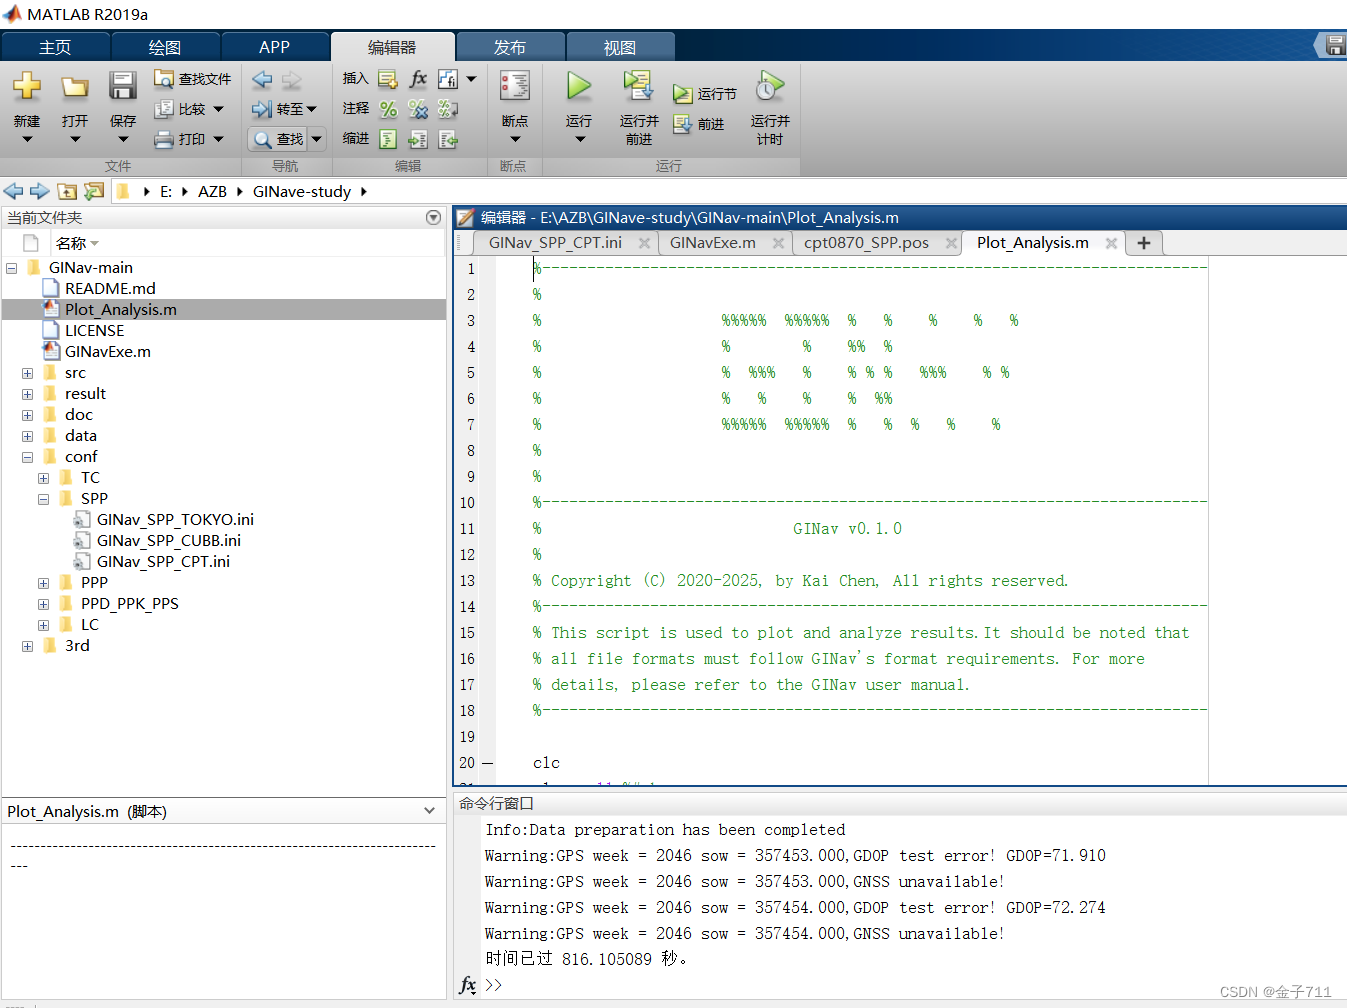1347x1008 pixels.
Task: Select GINav_SPP_CUBB.ini in the file tree
Action: coord(169,541)
